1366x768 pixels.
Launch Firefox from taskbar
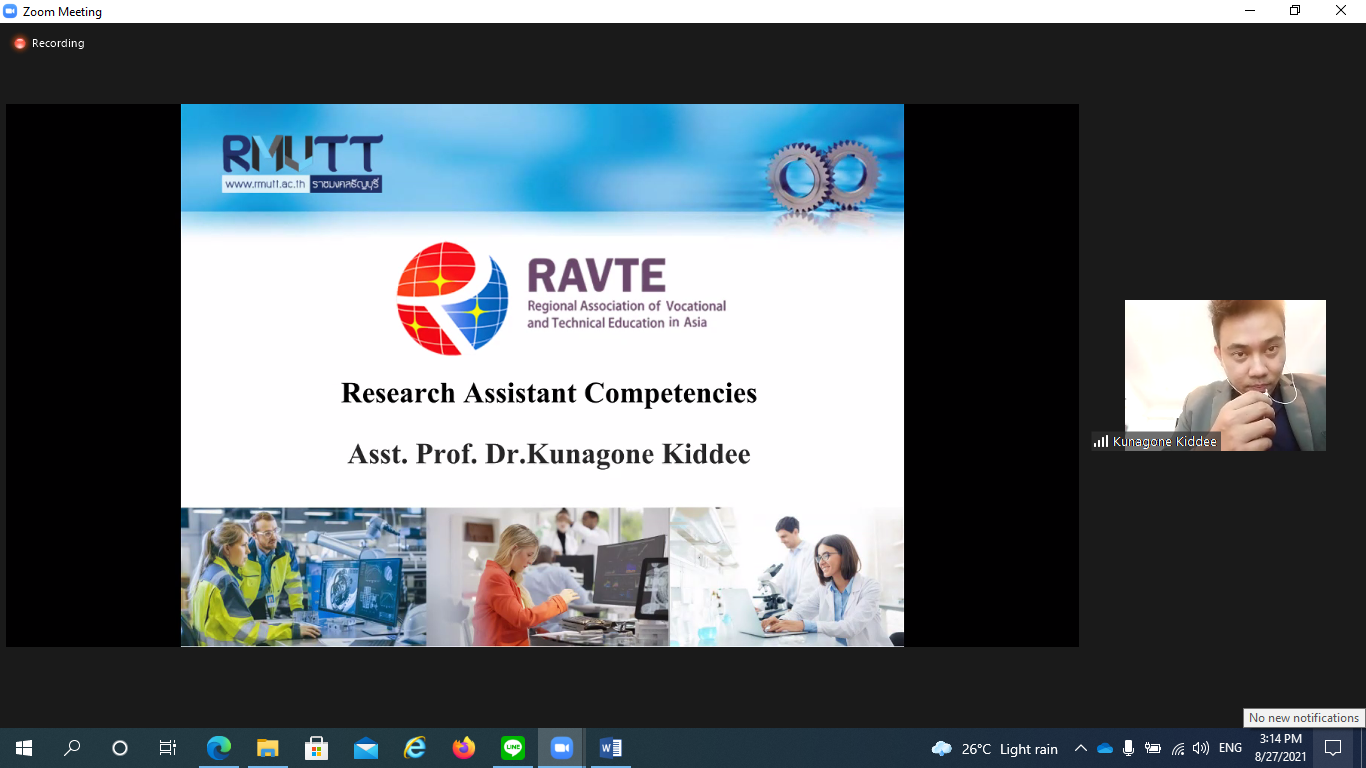tap(463, 748)
